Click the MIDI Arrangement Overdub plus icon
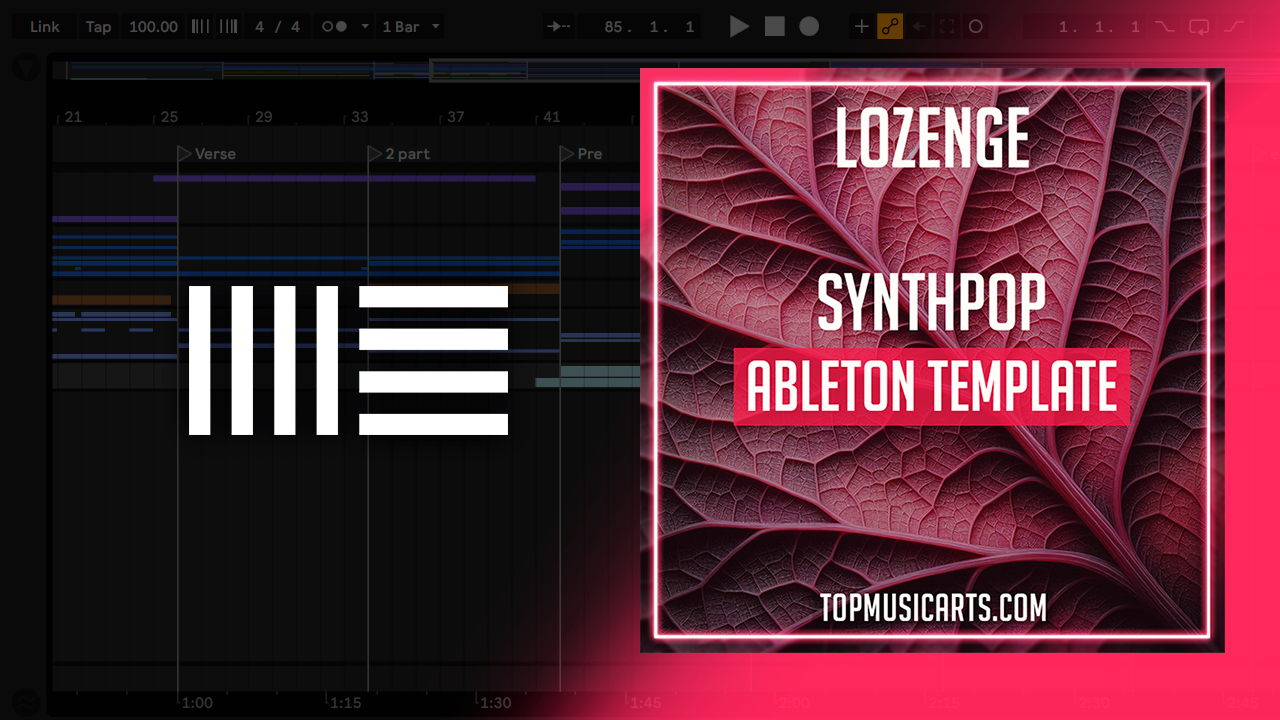 (861, 27)
